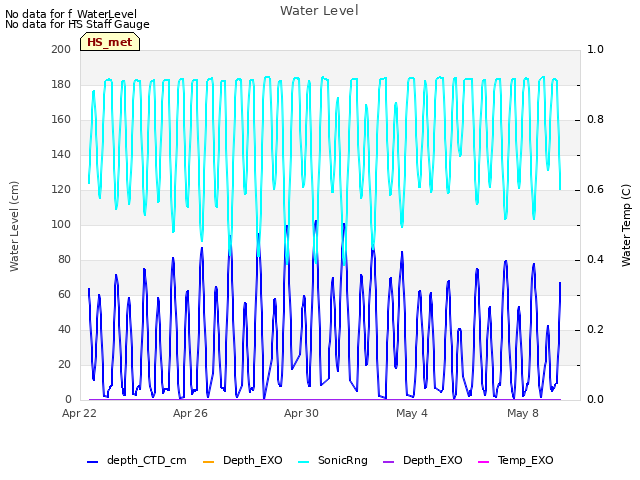Click the 120 tick on water level axis

(x=61, y=190)
